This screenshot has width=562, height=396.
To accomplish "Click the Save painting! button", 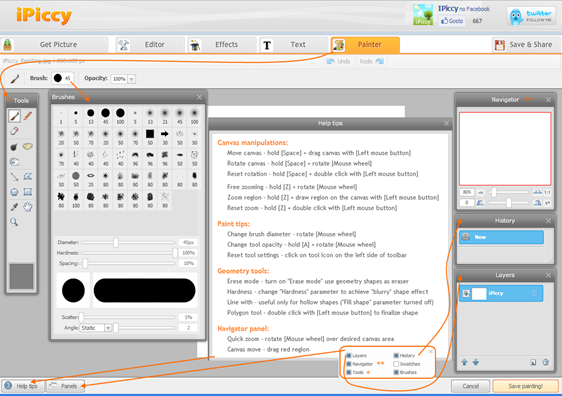I will tap(525, 386).
